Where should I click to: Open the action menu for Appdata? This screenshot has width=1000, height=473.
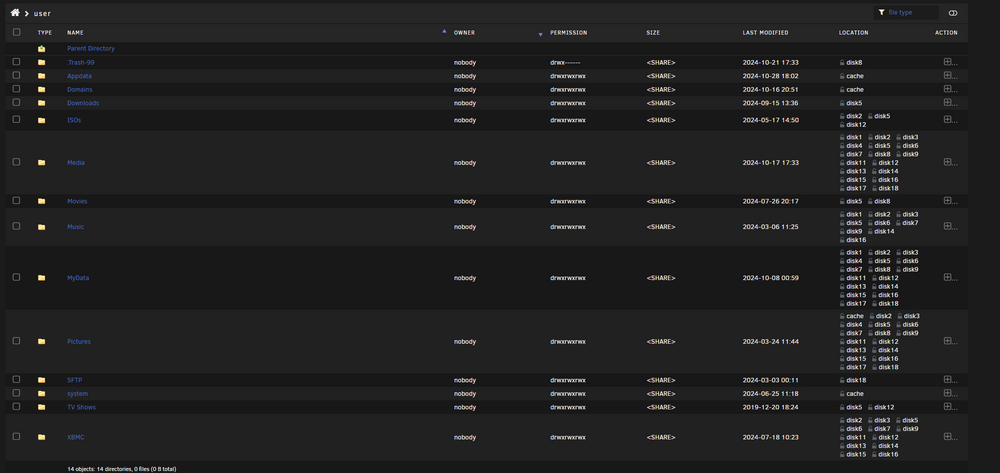(950, 75)
